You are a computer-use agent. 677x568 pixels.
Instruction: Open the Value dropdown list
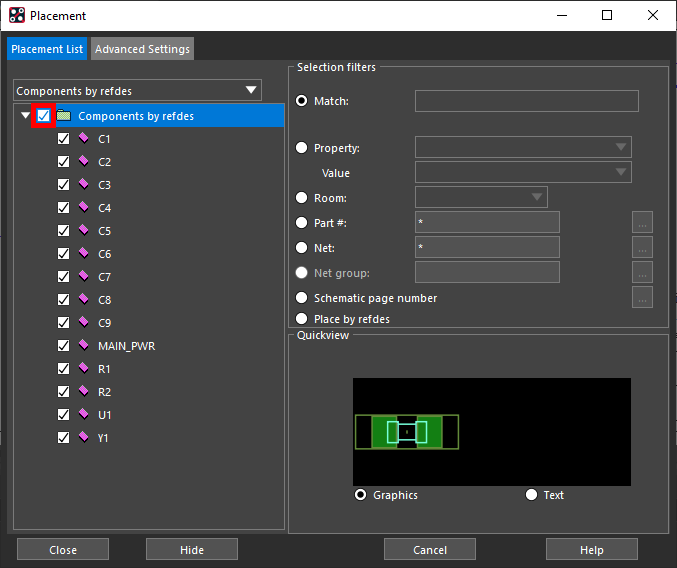tap(523, 172)
